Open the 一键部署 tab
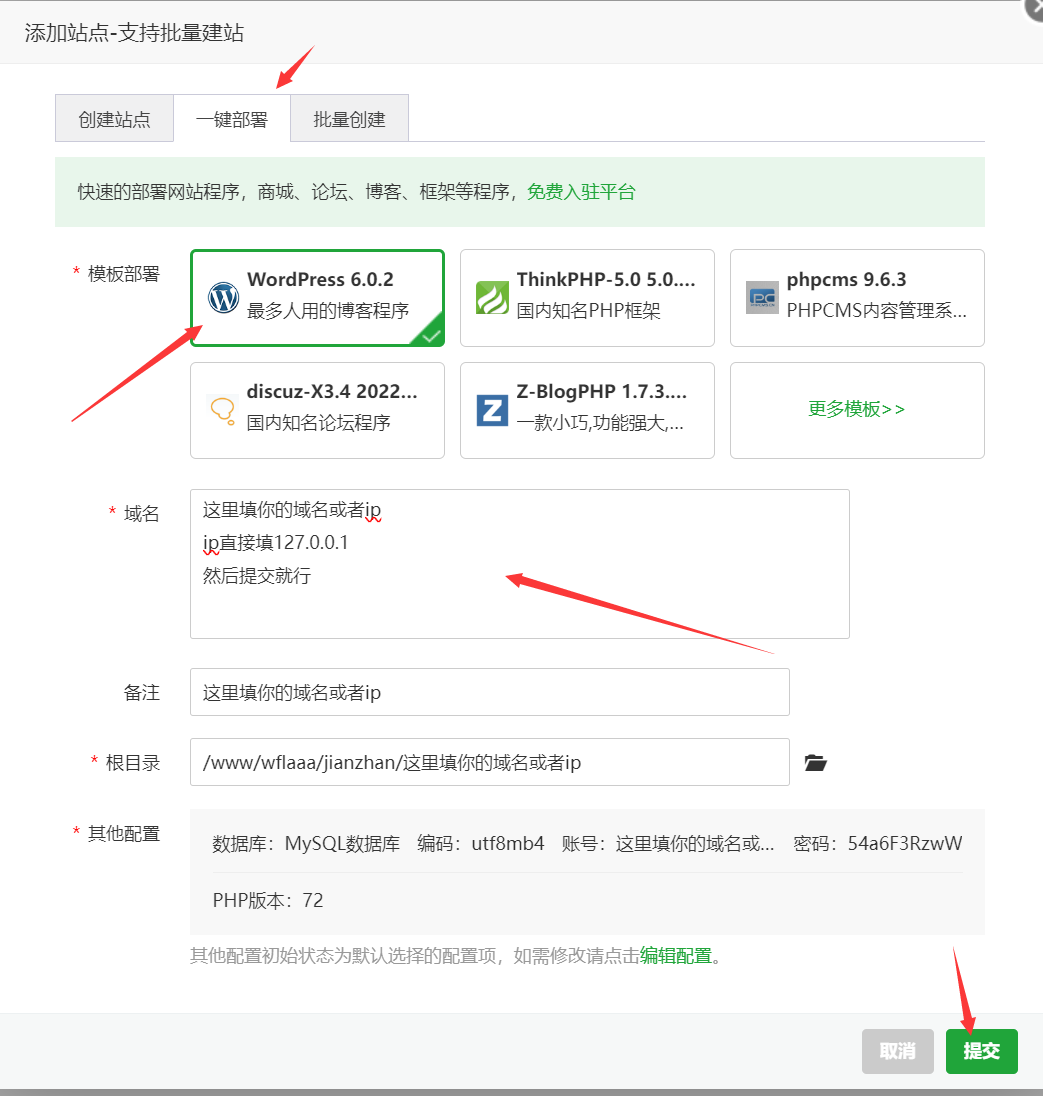 tap(232, 119)
